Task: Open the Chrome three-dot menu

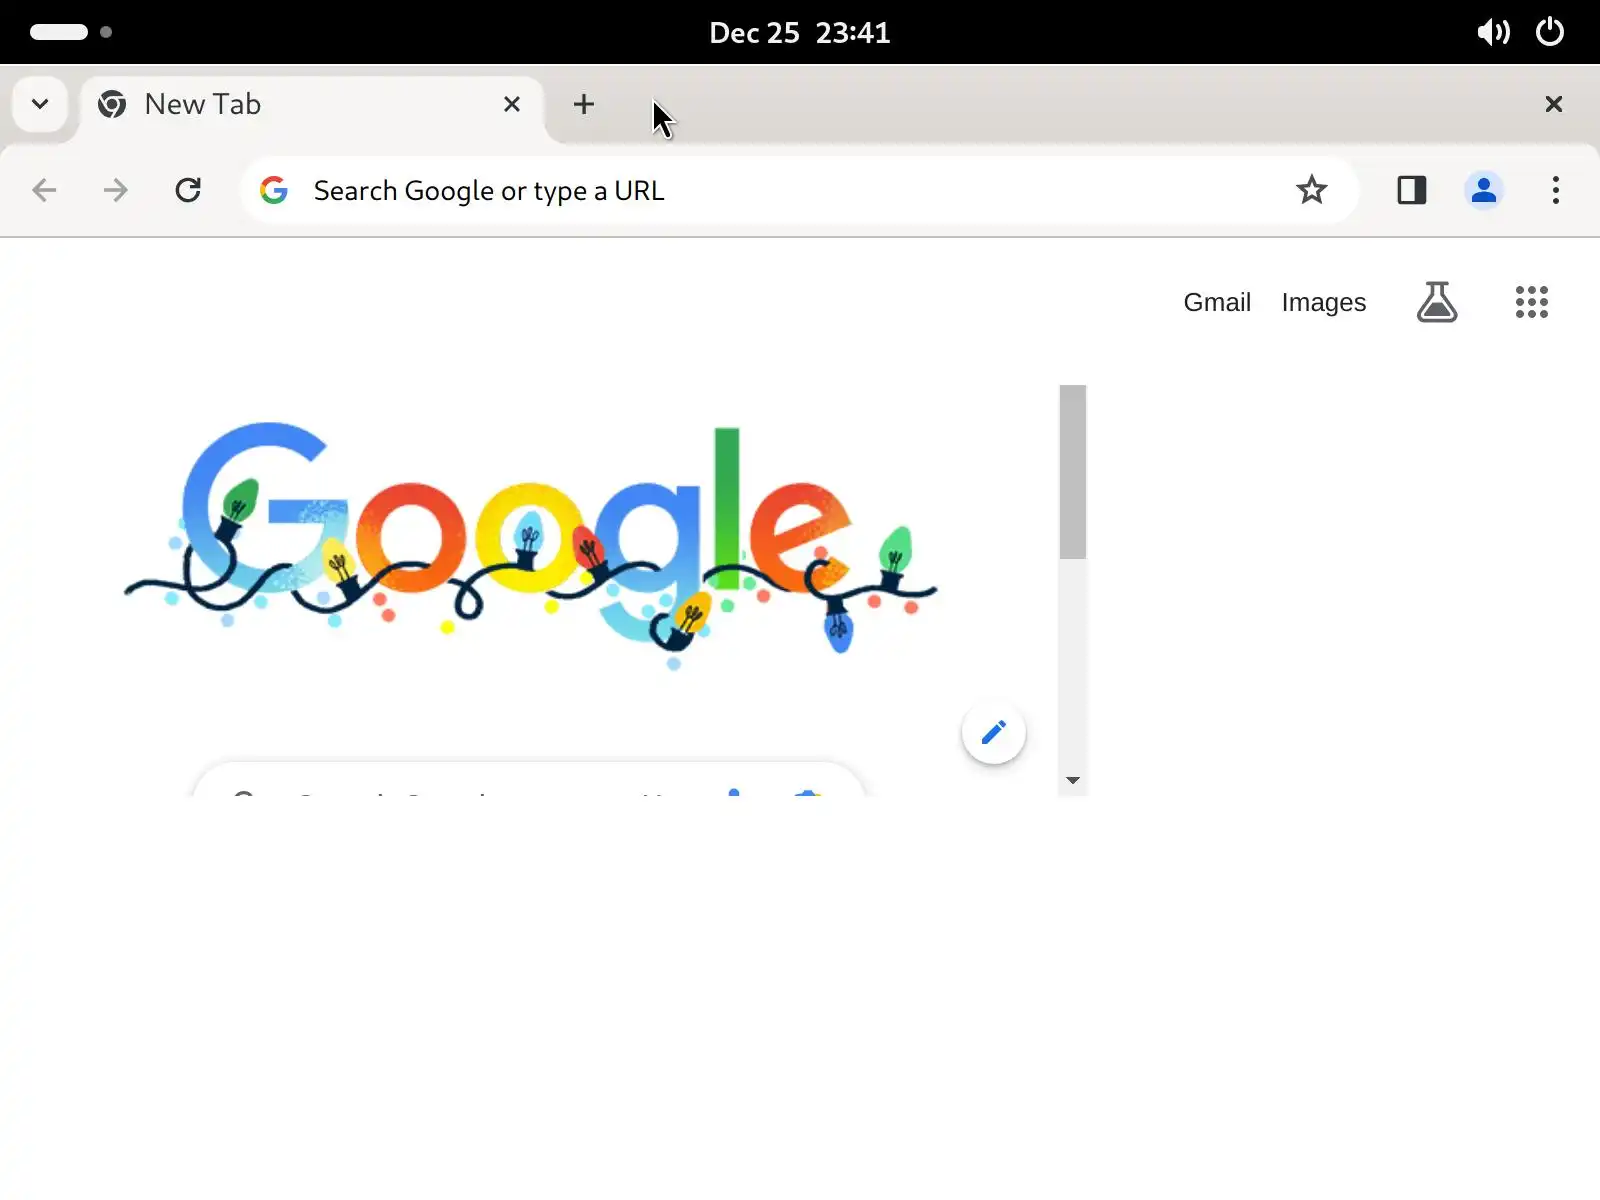Action: [x=1555, y=190]
